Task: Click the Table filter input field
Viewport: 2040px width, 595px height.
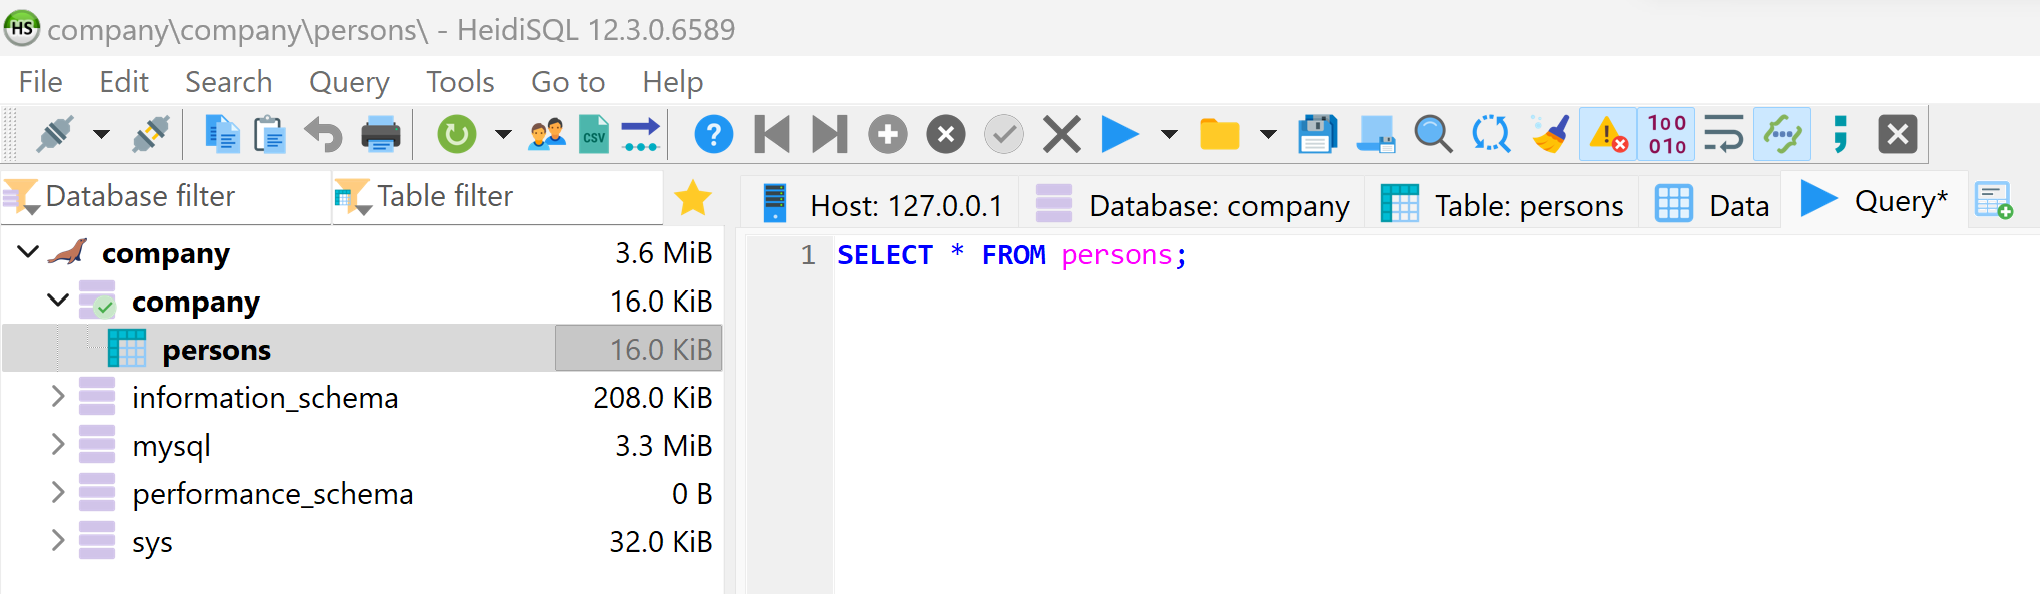Action: coord(497,196)
